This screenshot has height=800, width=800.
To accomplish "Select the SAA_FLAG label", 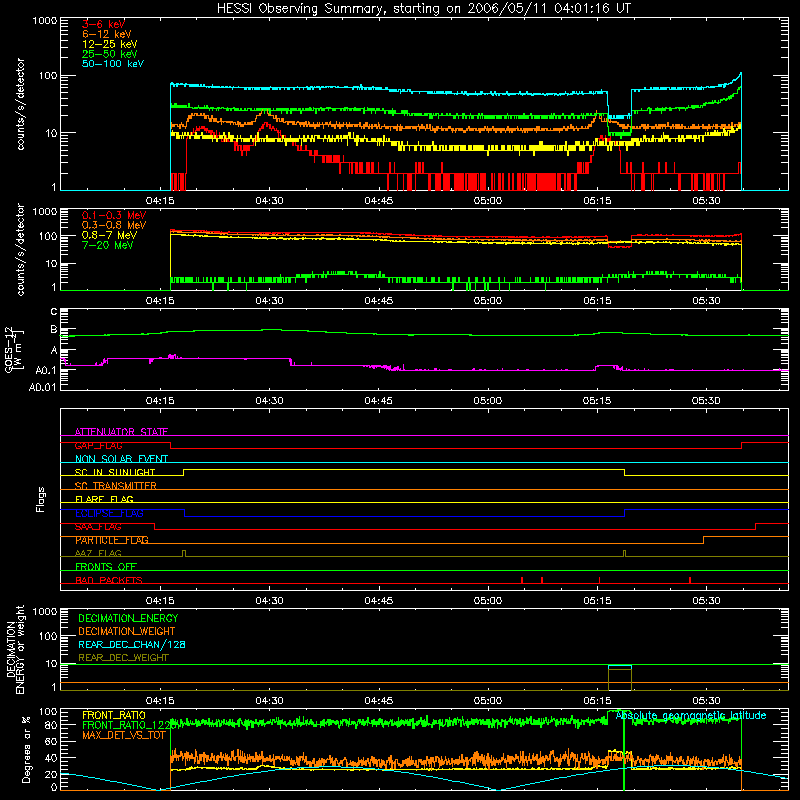I will coord(98,527).
